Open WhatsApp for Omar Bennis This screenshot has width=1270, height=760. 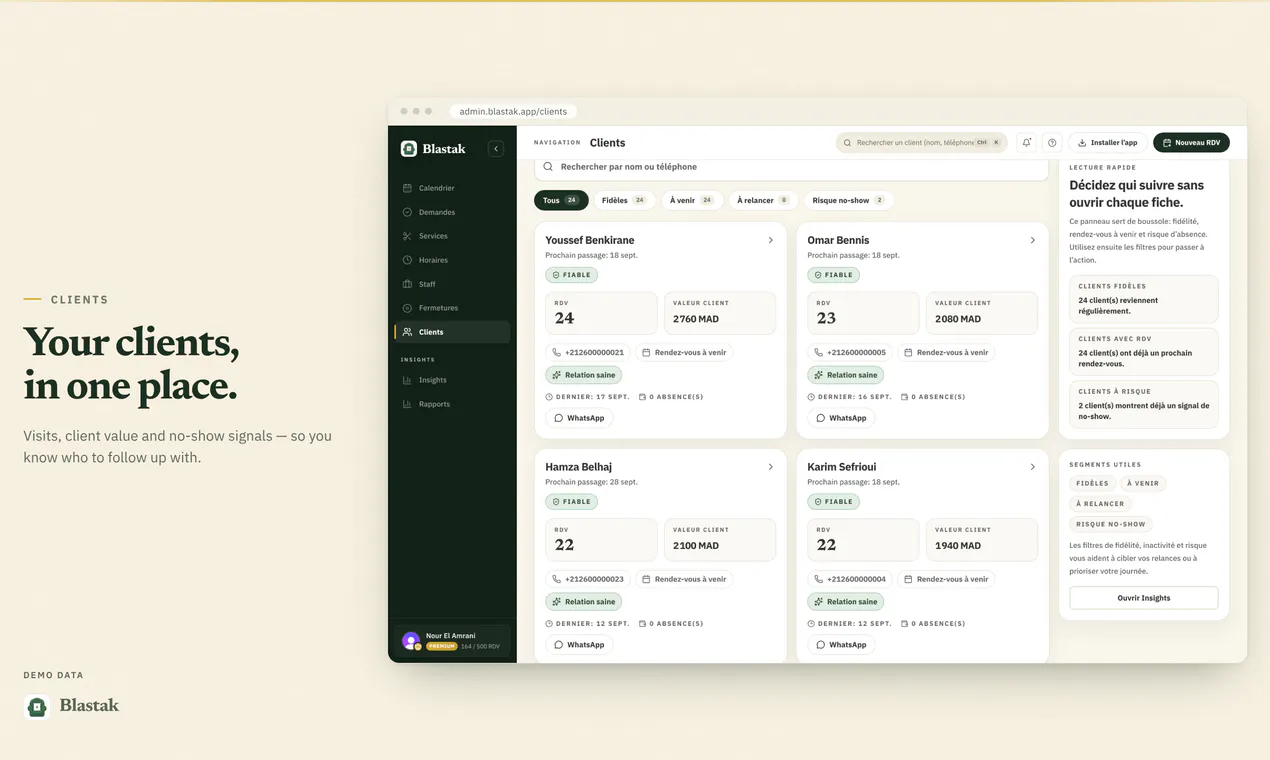(841, 418)
